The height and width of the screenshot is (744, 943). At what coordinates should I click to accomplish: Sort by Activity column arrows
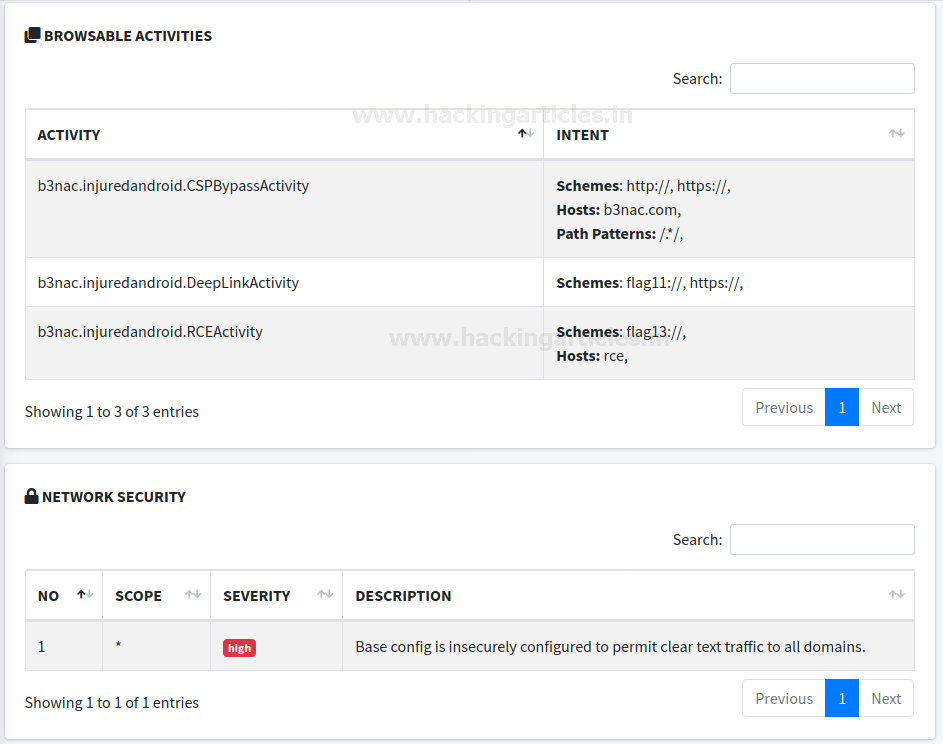click(x=526, y=134)
